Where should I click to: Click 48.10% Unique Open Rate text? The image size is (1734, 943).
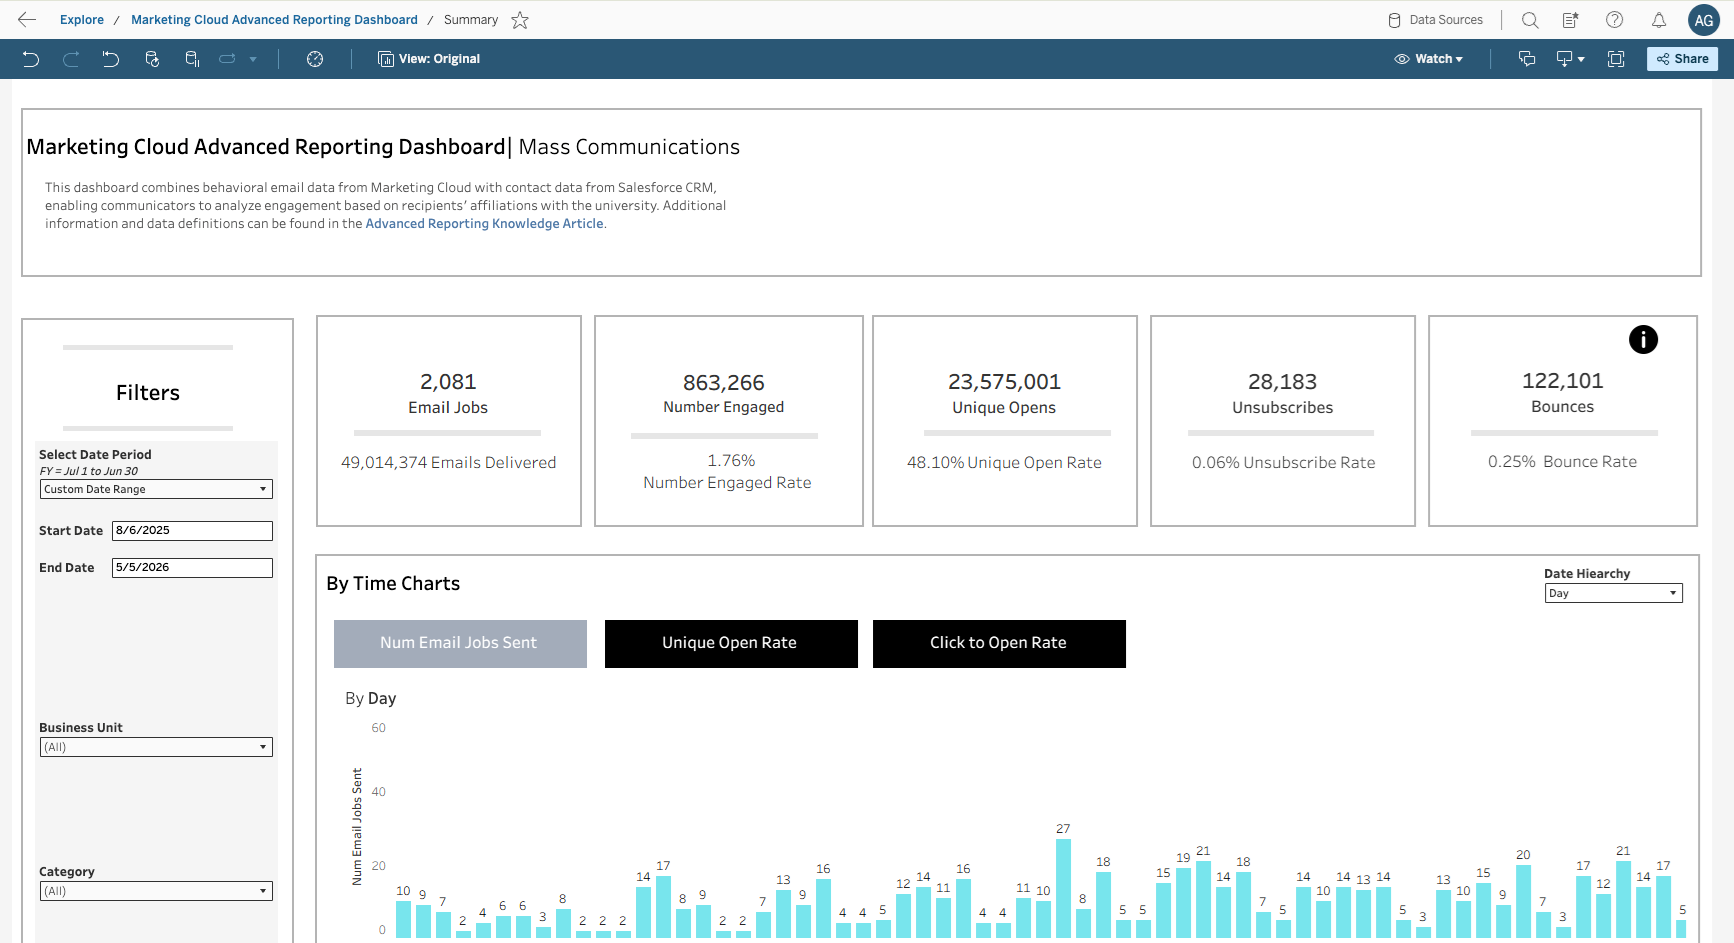pos(1004,463)
